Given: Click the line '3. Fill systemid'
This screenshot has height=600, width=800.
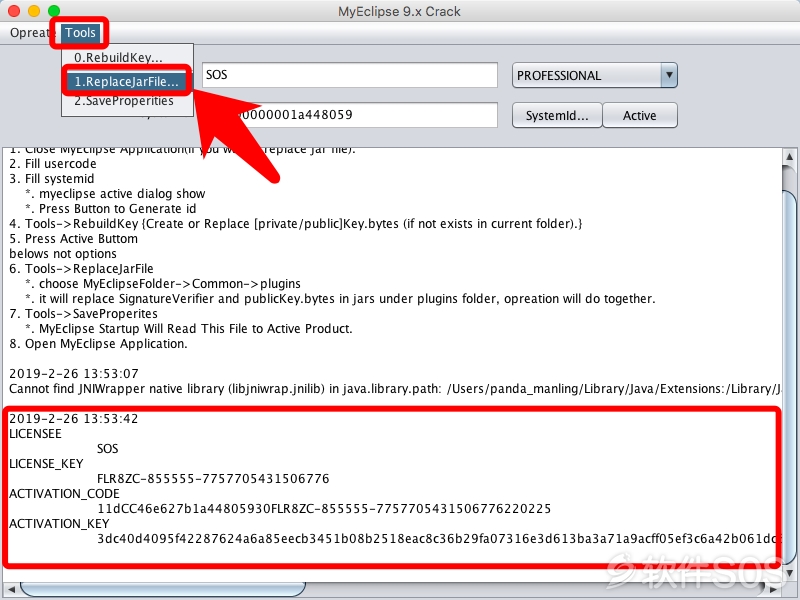Looking at the screenshot, I should 52,179.
